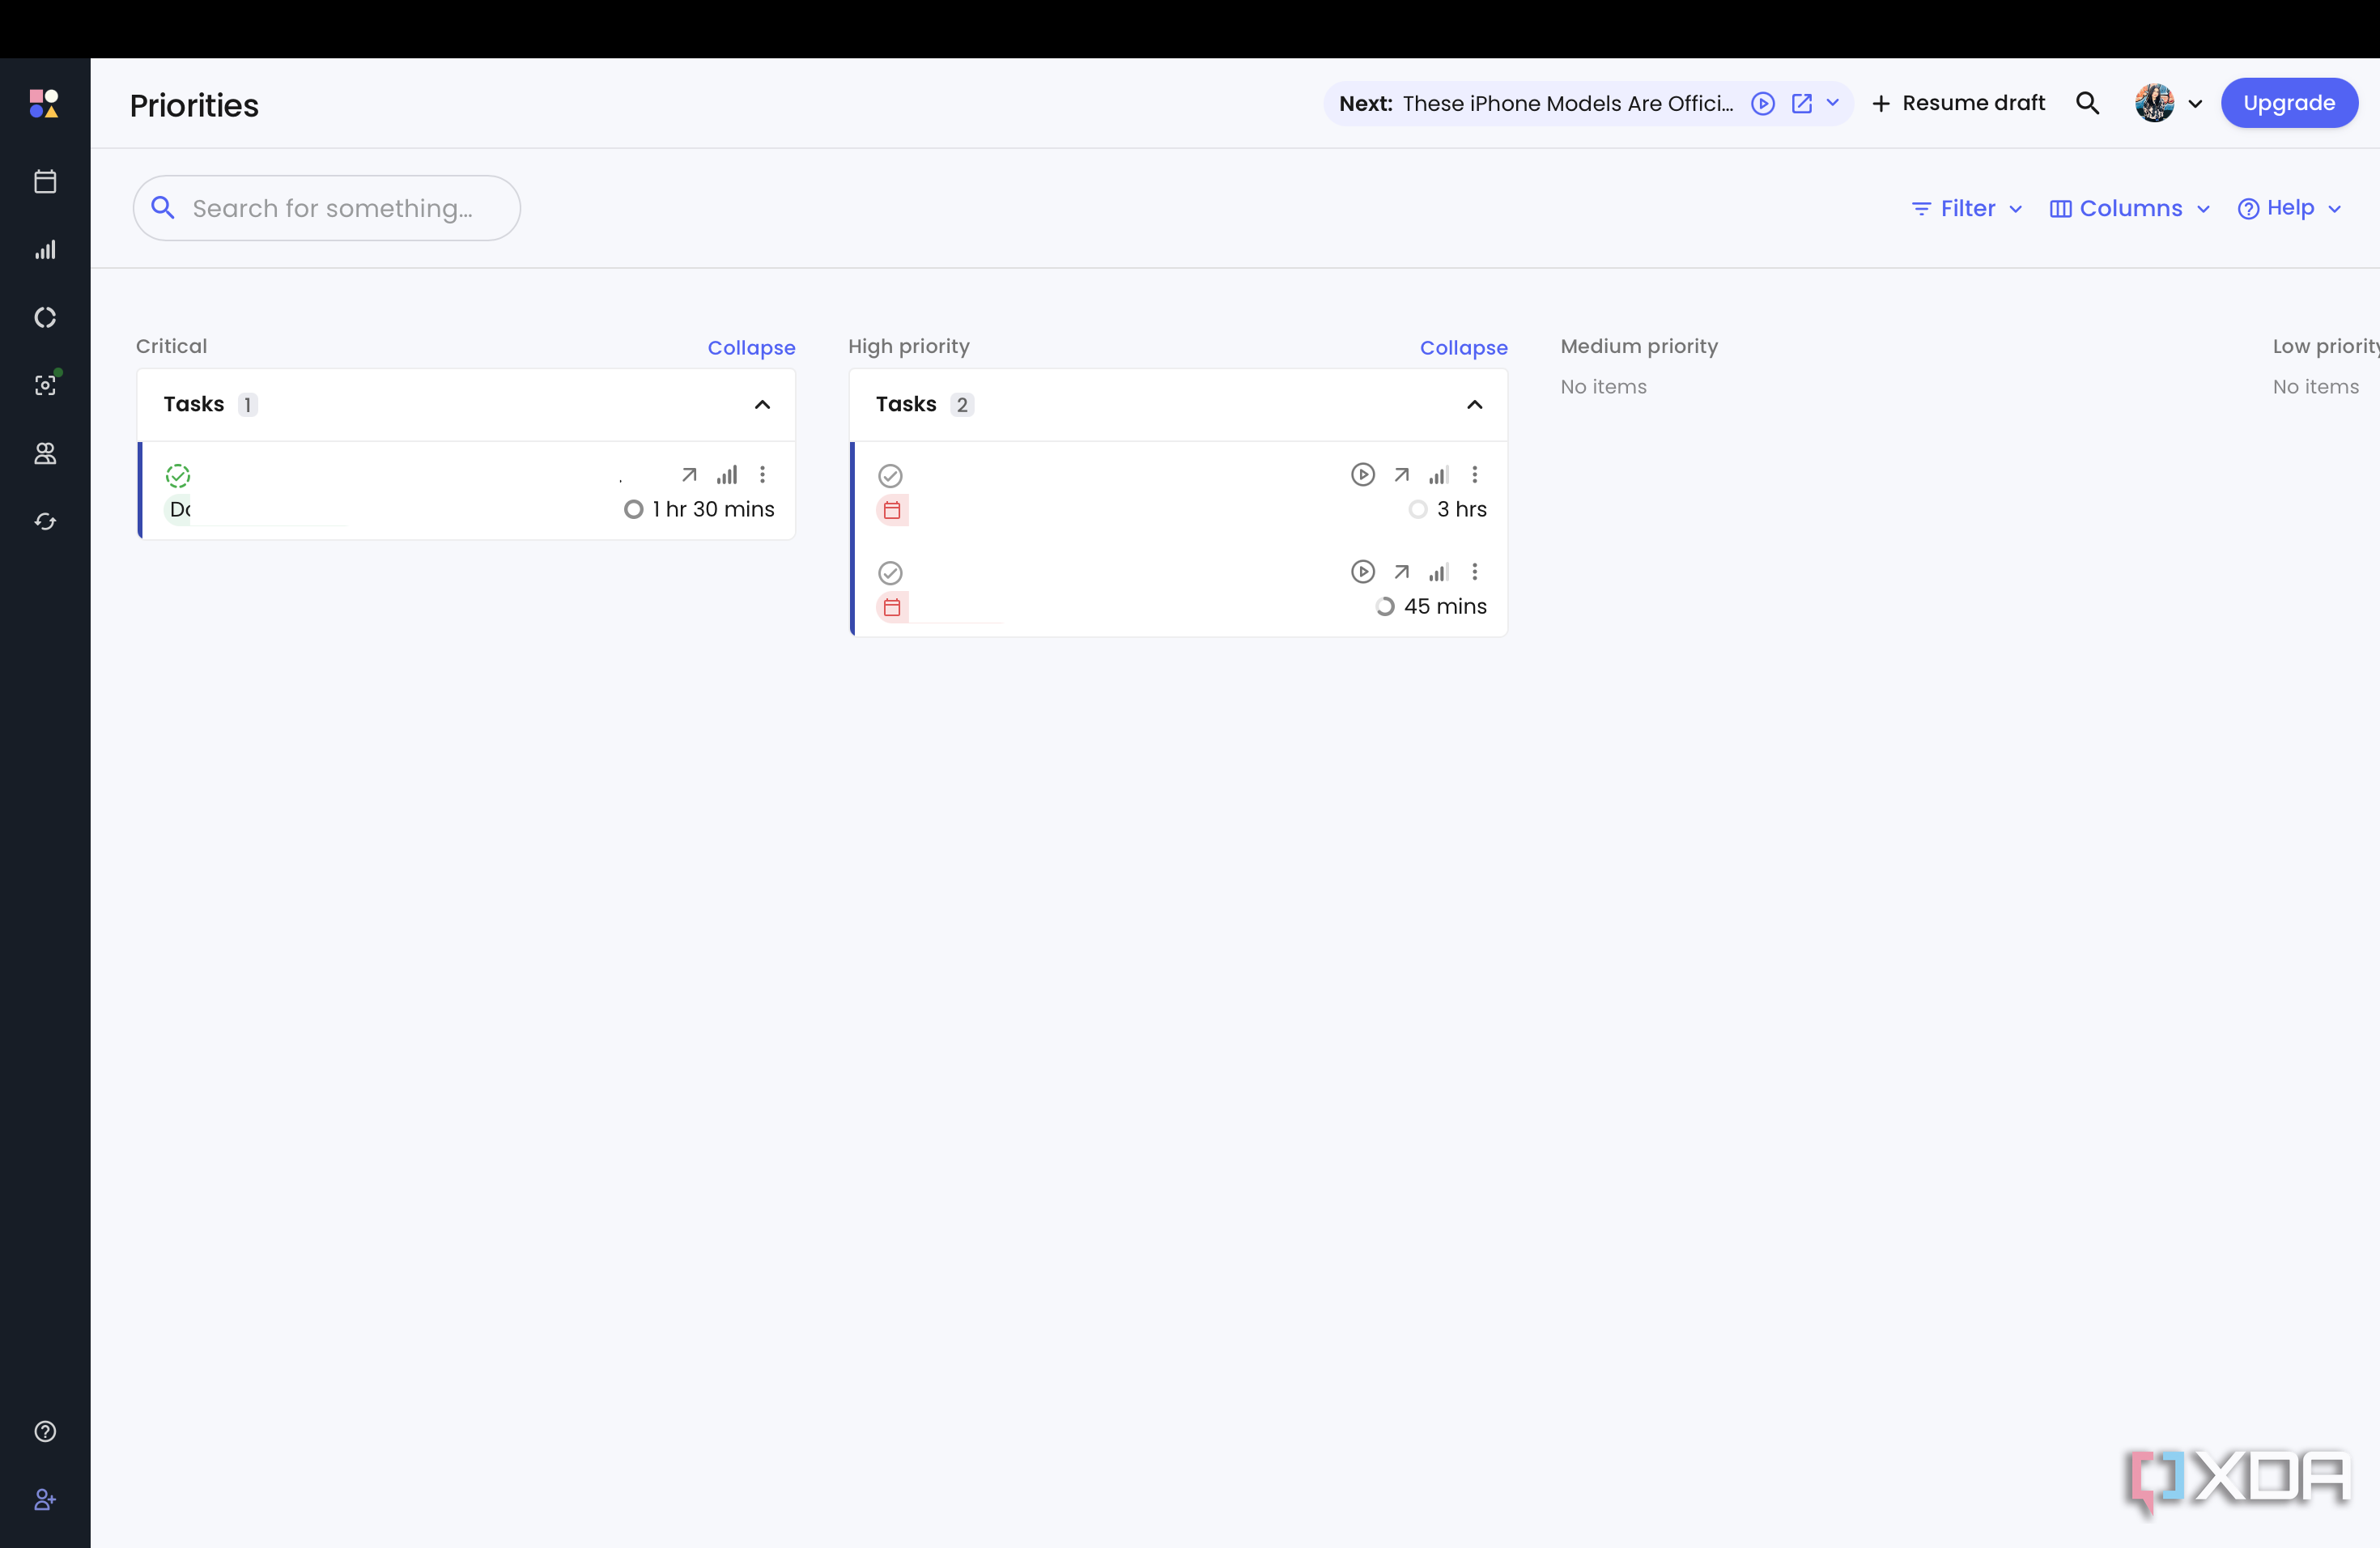The height and width of the screenshot is (1548, 2380).
Task: Focus the Search for something field
Action: [327, 208]
